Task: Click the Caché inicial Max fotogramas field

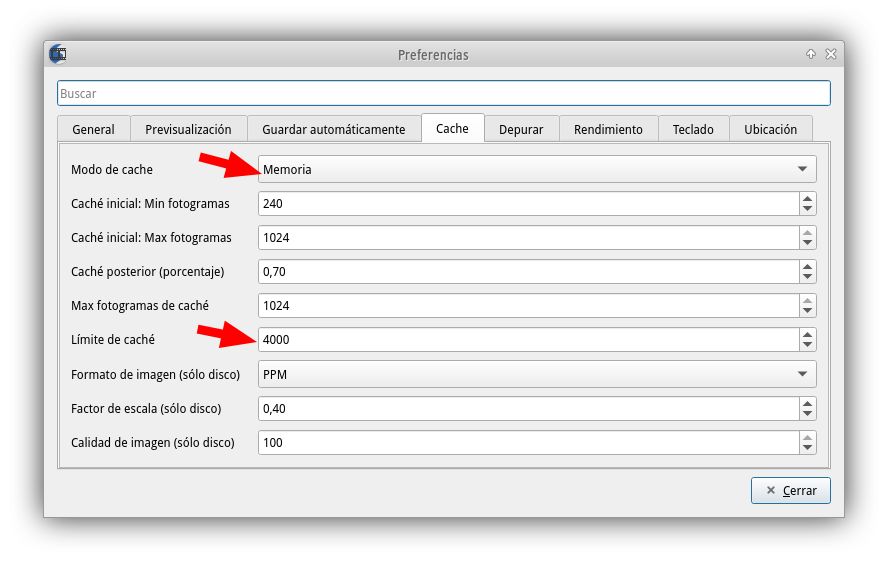Action: click(x=529, y=237)
